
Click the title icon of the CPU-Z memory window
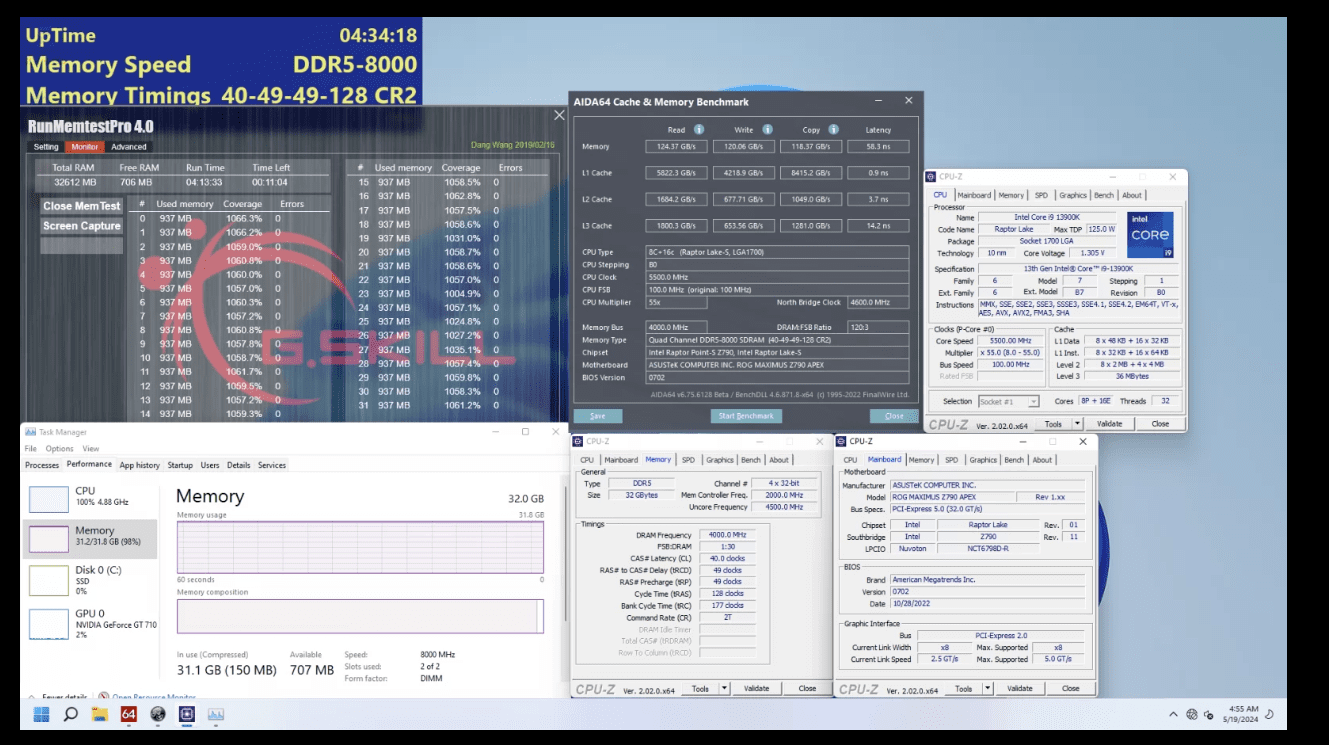pyautogui.click(x=579, y=441)
